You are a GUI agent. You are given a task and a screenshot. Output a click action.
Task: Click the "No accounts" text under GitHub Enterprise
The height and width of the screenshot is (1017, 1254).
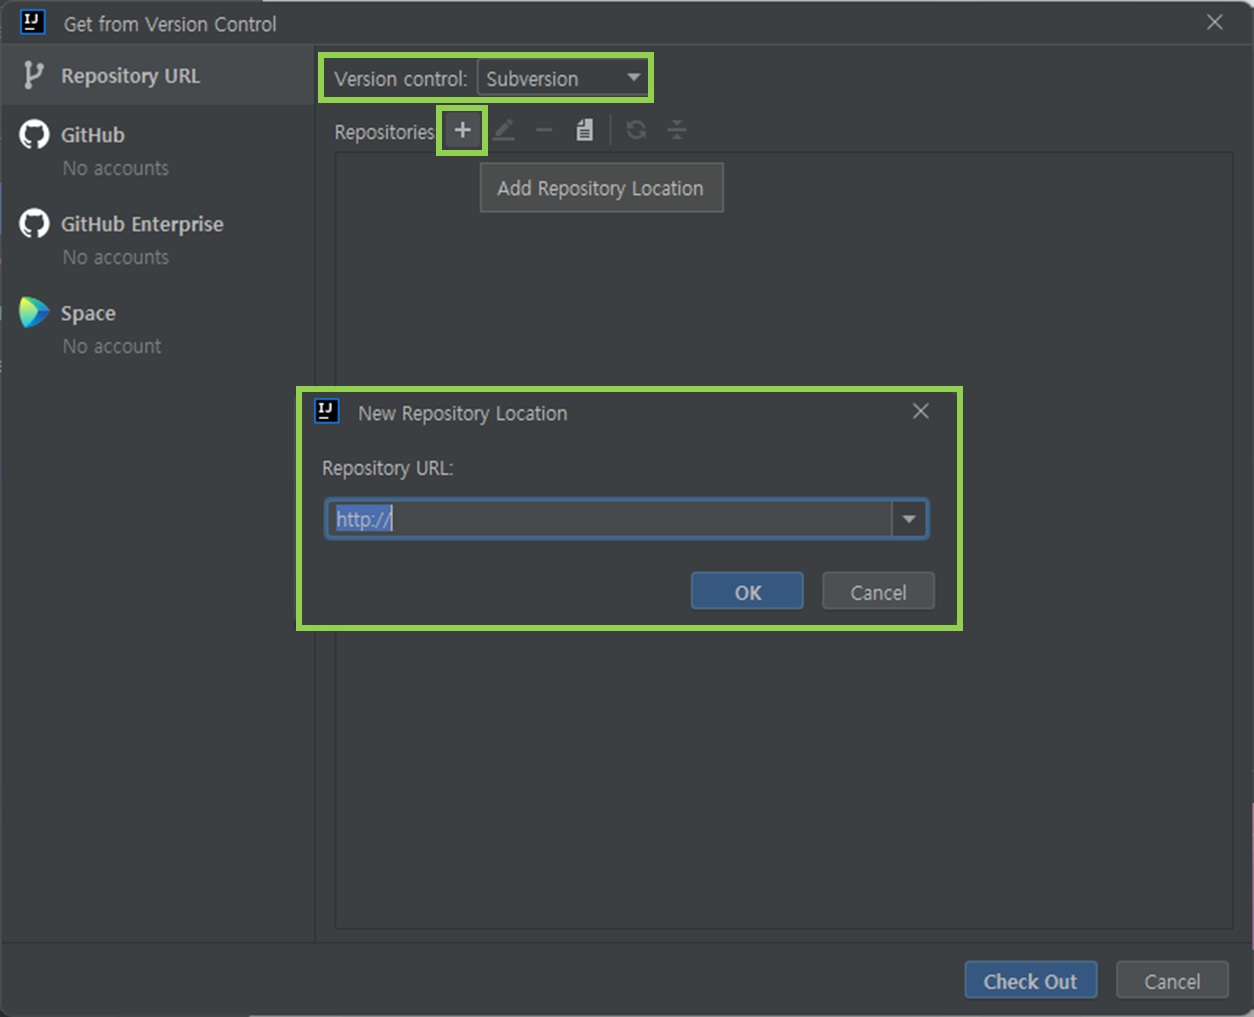(x=116, y=257)
